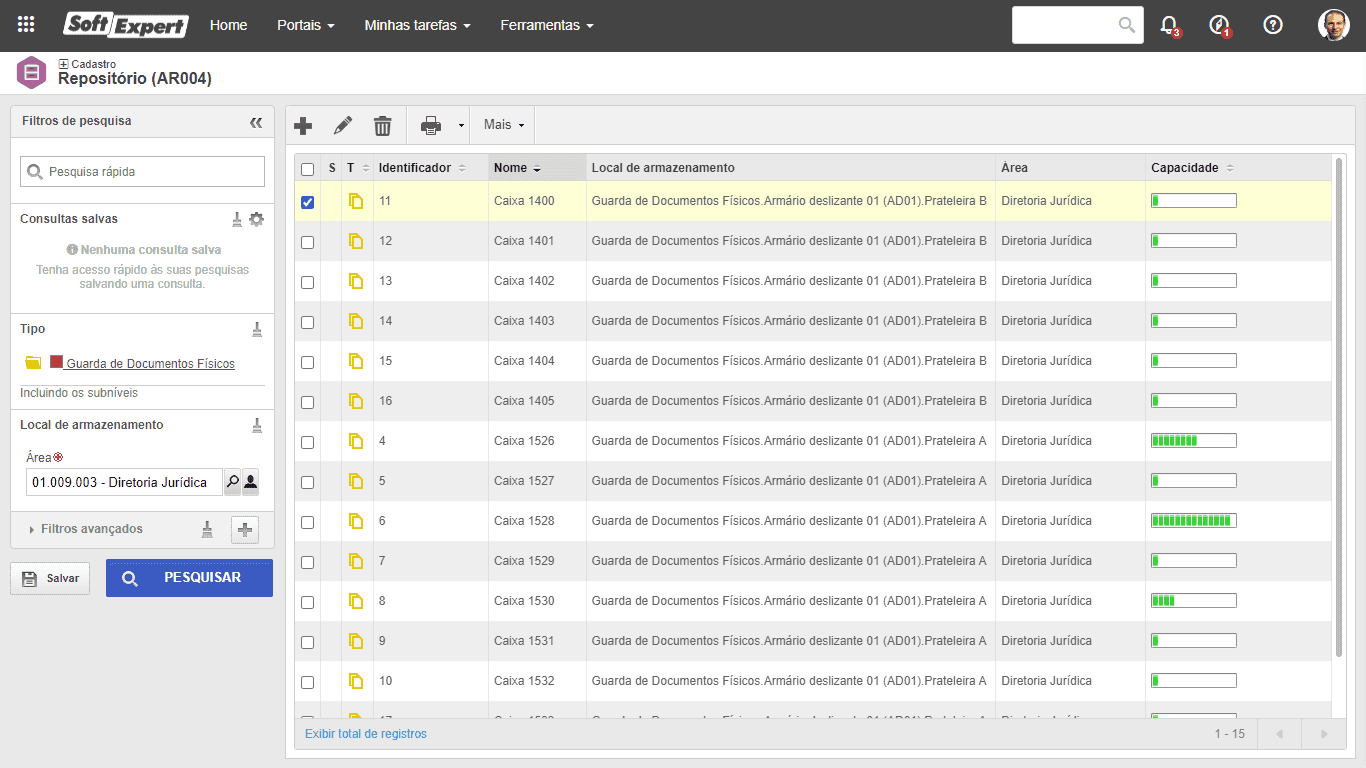Click the PESQUISAR button

click(x=189, y=578)
